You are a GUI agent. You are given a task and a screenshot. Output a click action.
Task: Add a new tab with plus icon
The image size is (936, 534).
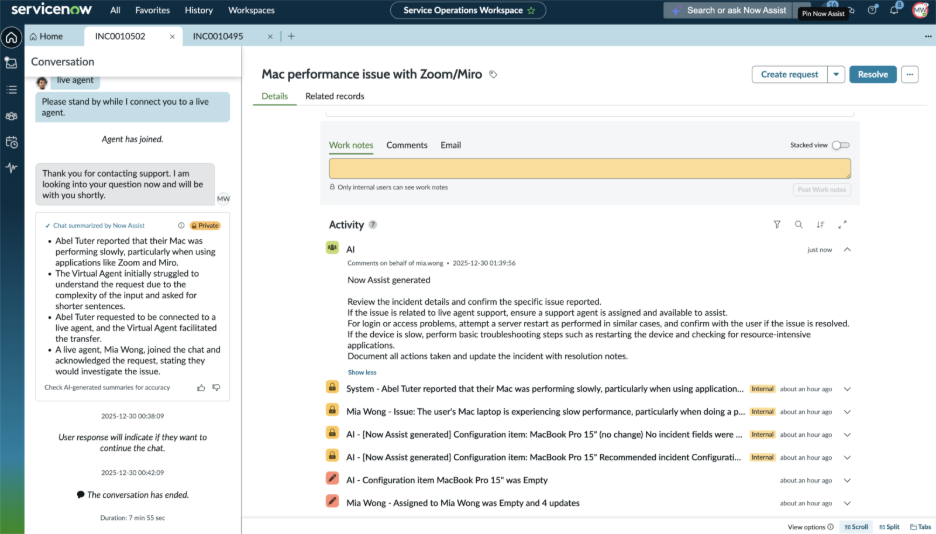coord(291,36)
